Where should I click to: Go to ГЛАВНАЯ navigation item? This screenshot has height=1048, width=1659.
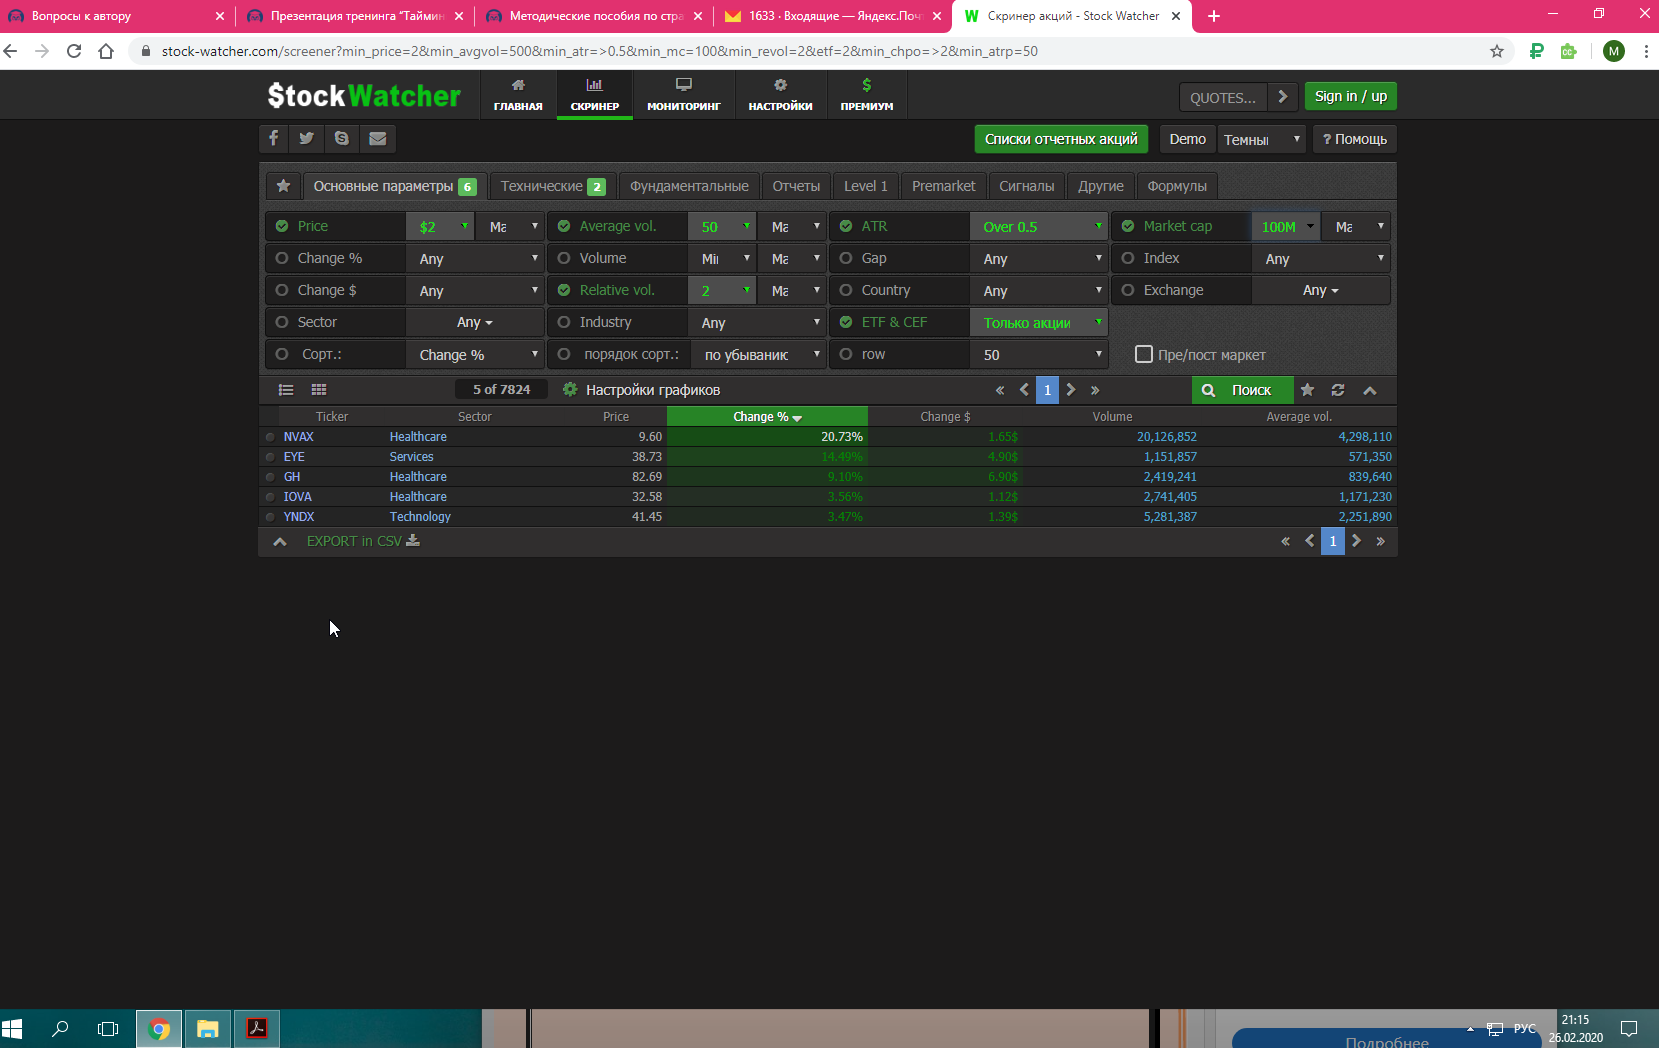[x=518, y=96]
